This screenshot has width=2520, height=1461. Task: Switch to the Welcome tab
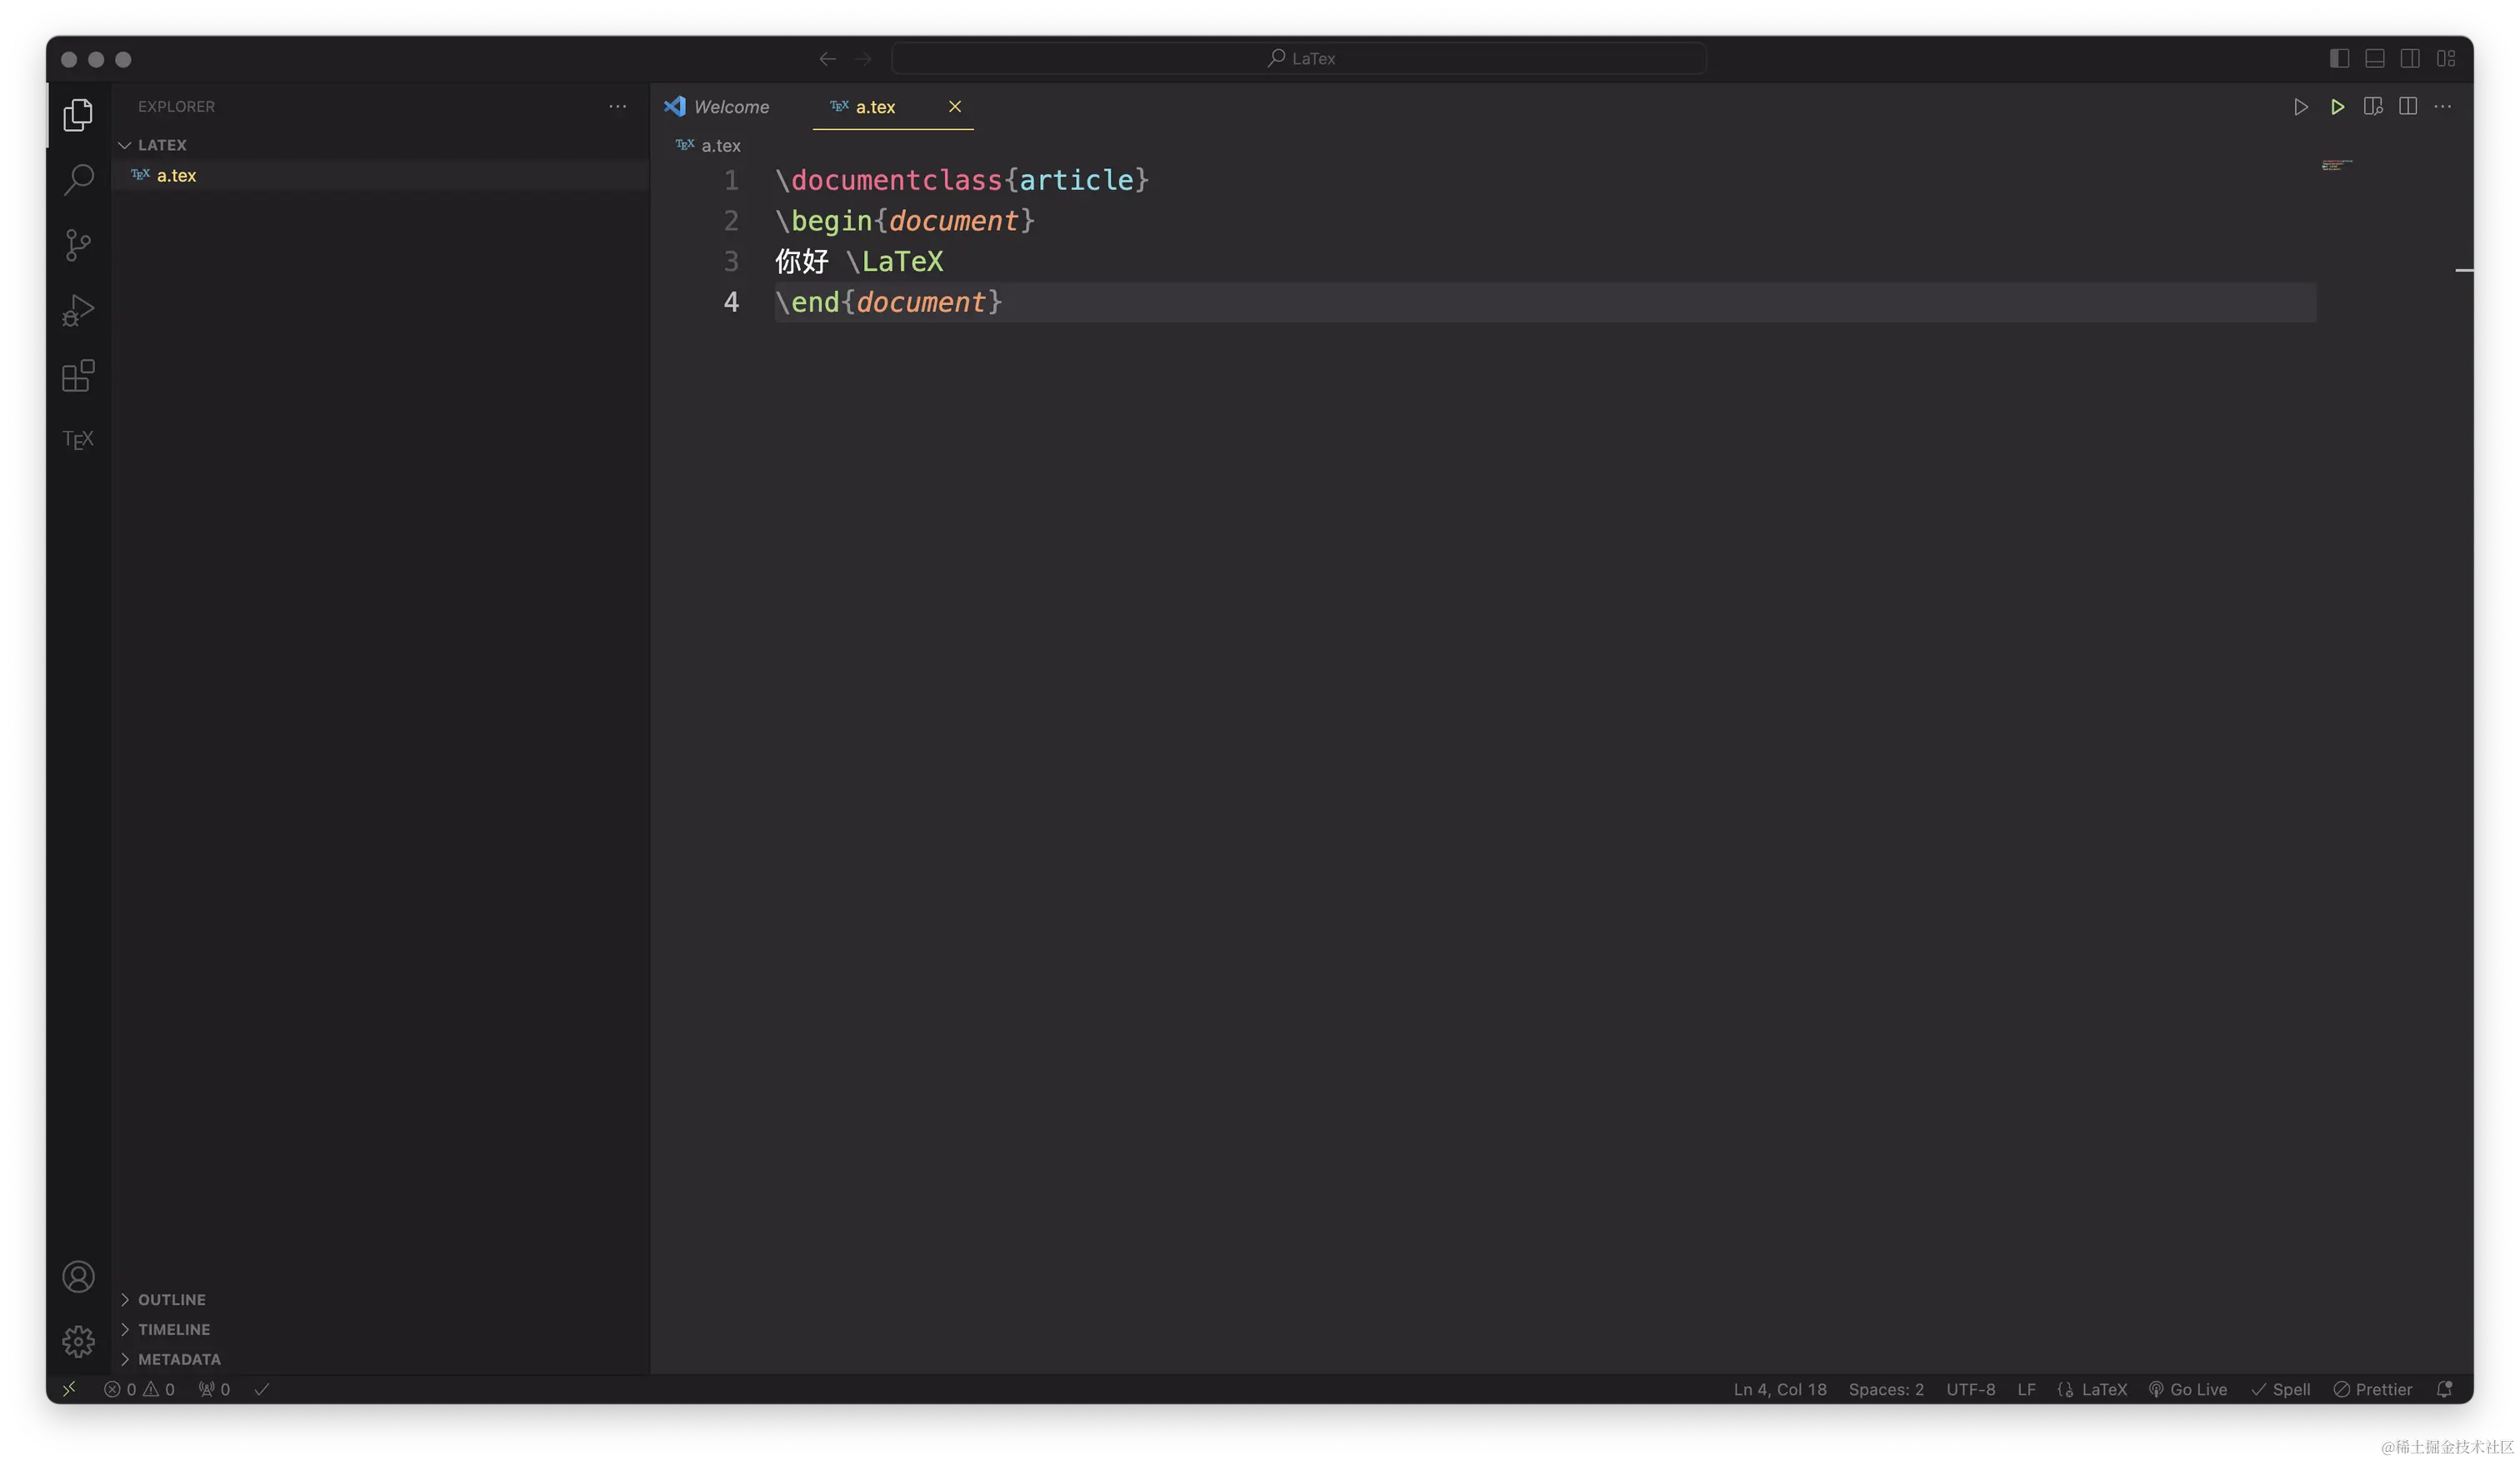click(731, 106)
